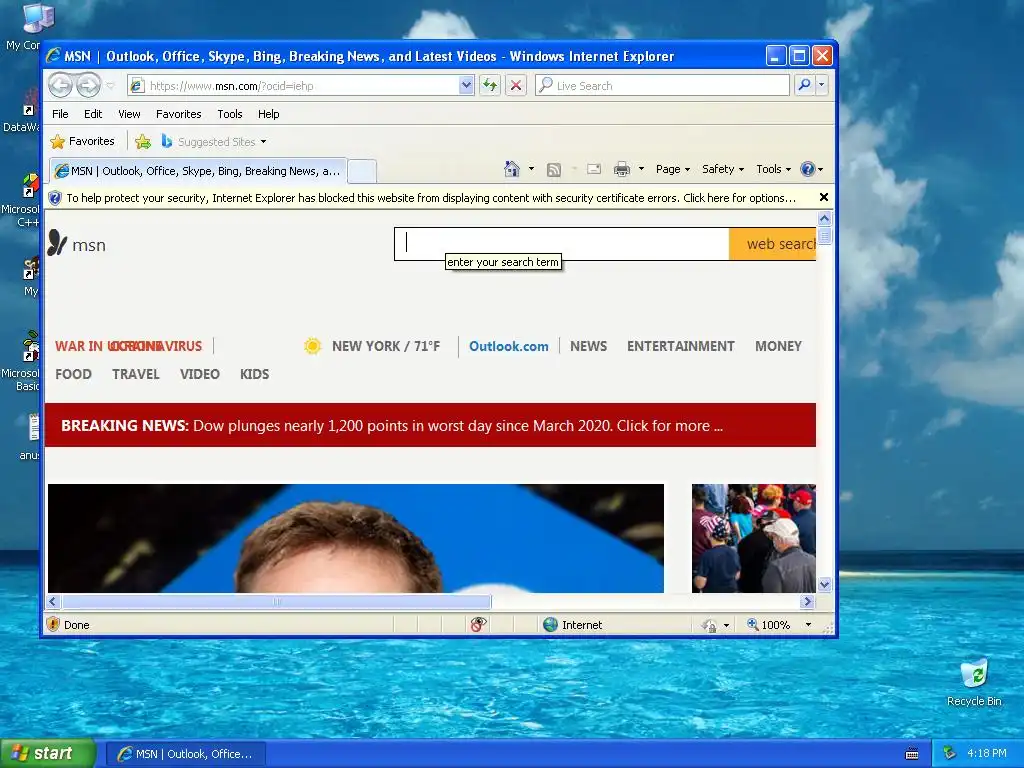Click the vertical scrollbar down arrow
This screenshot has width=1024, height=768.
point(824,584)
